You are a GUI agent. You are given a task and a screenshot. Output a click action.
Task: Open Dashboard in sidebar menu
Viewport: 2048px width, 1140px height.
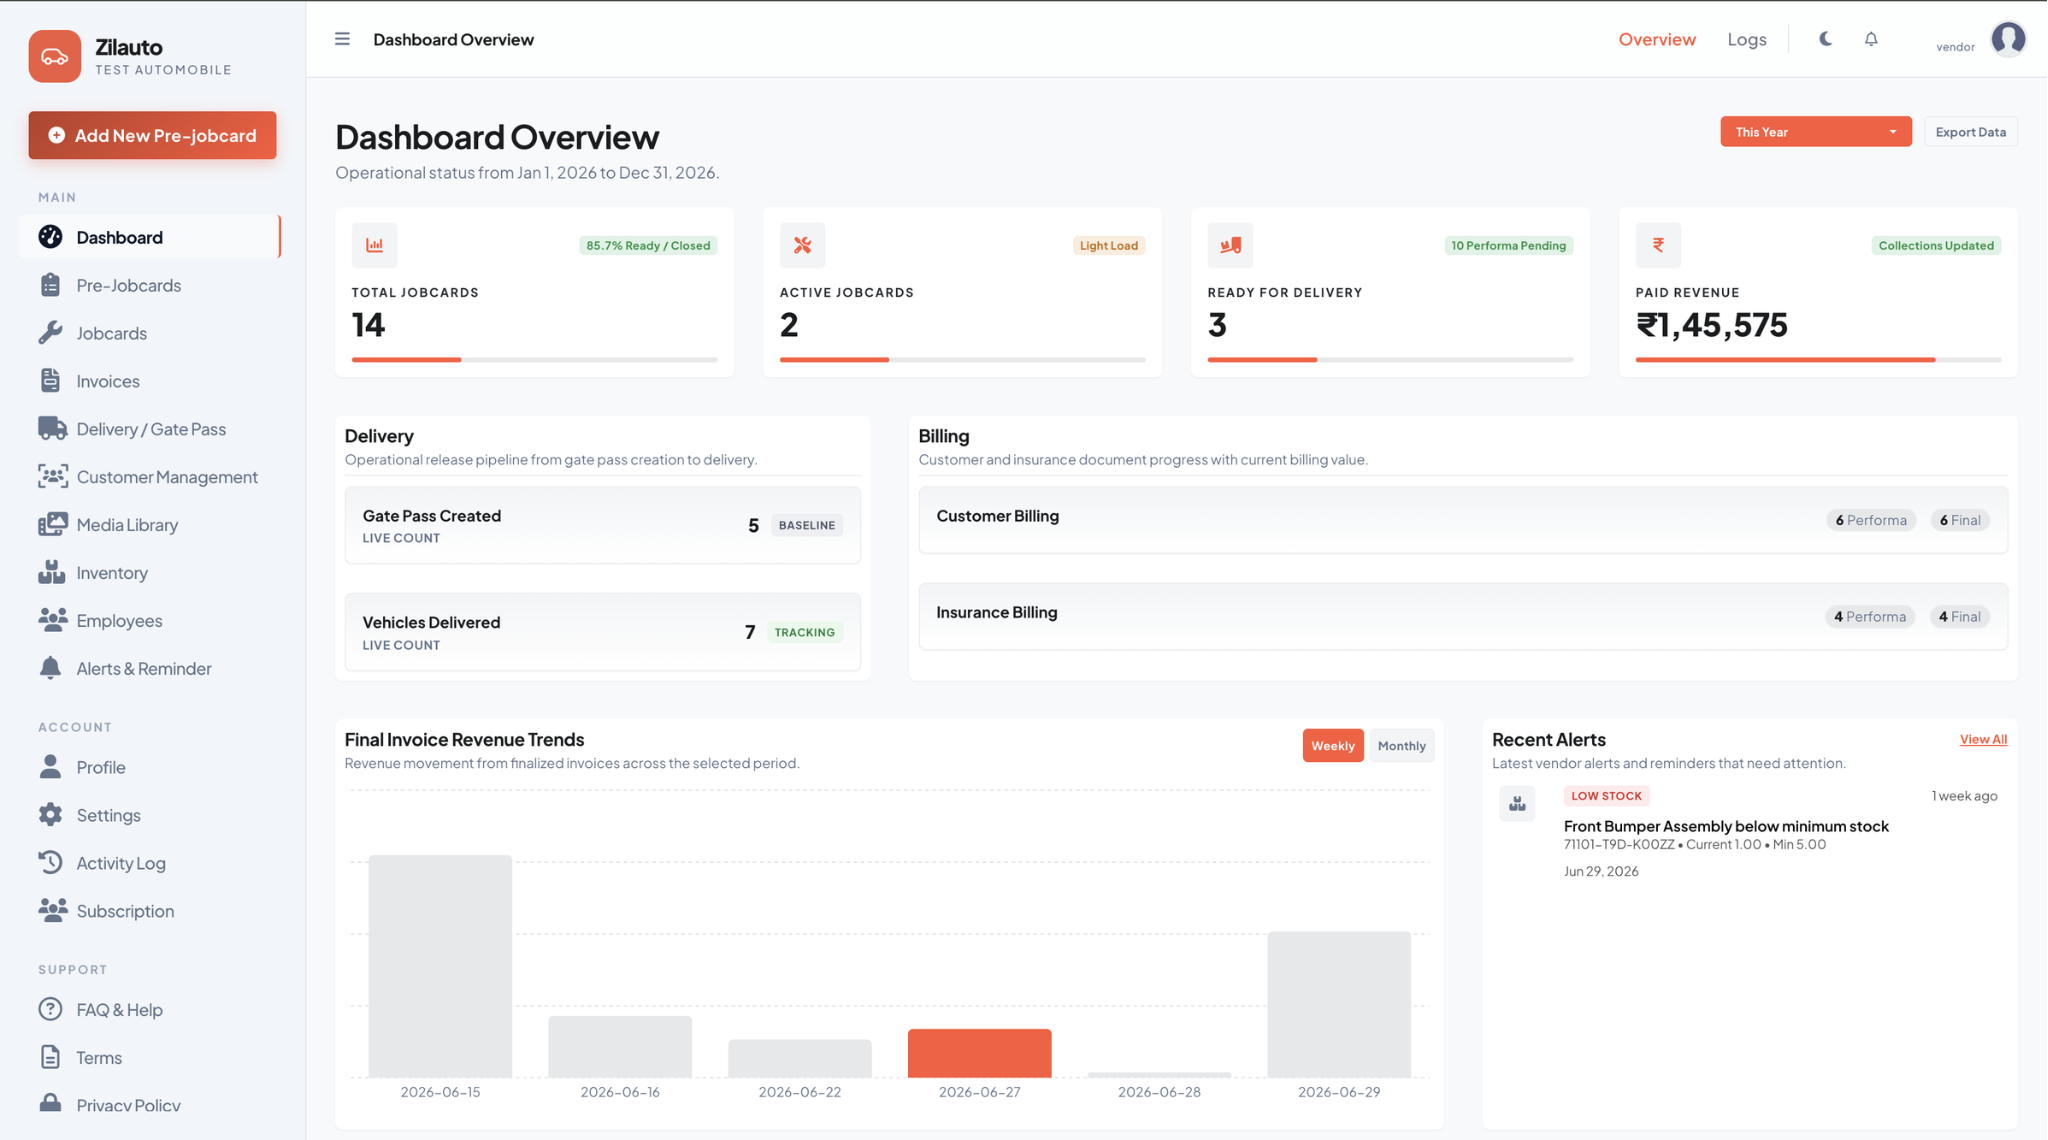pos(149,237)
